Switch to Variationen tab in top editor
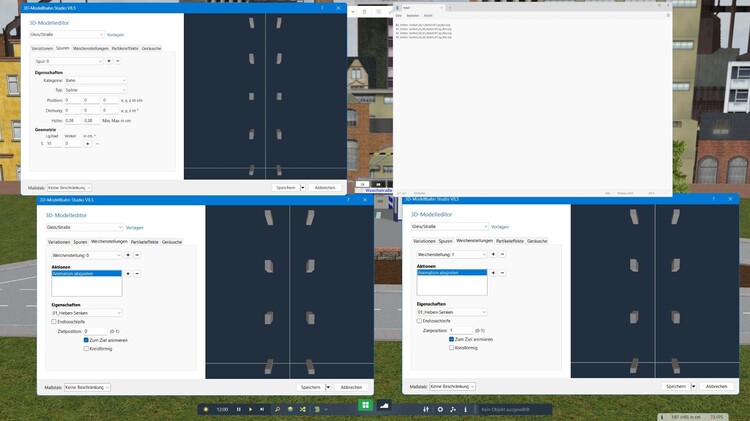This screenshot has width=750, height=421. tap(41, 47)
